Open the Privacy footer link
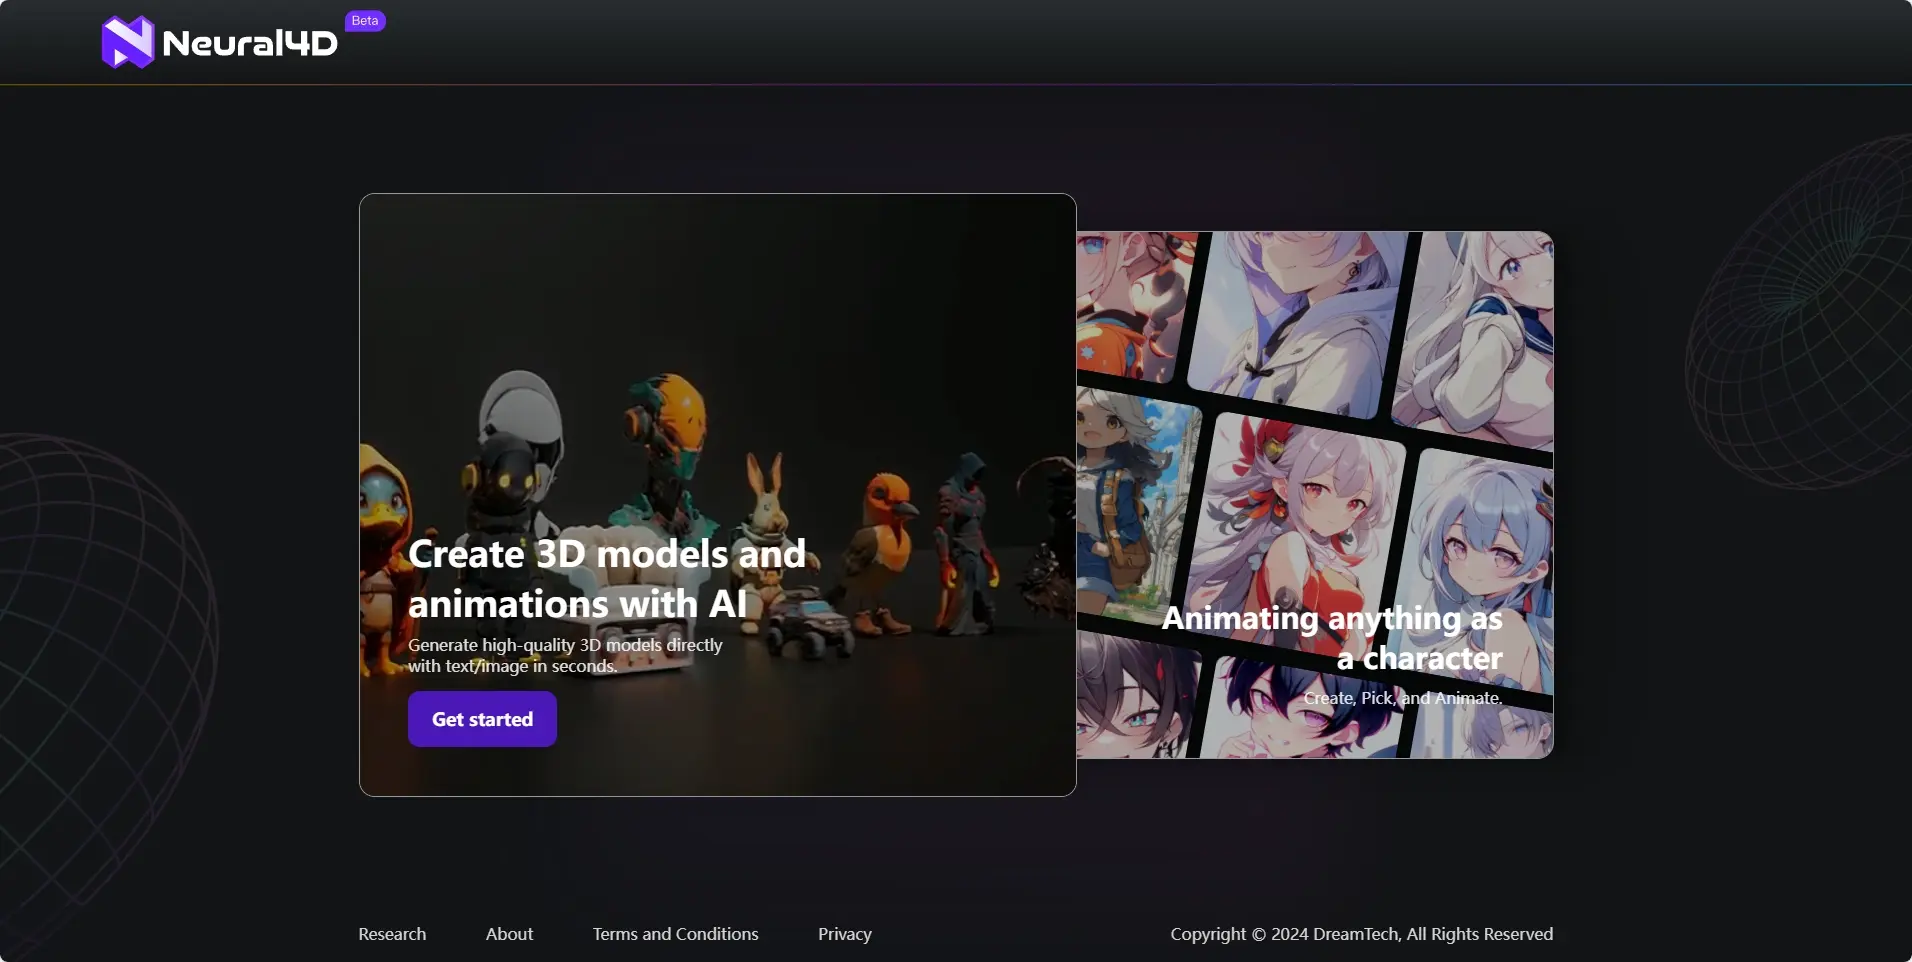 845,934
